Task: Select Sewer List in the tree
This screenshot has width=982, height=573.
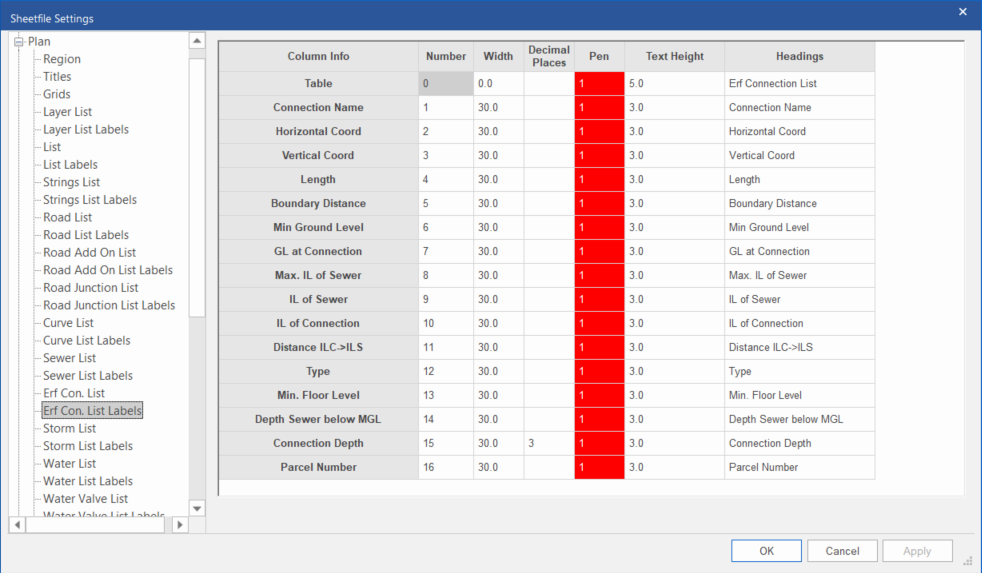Action: click(x=69, y=358)
